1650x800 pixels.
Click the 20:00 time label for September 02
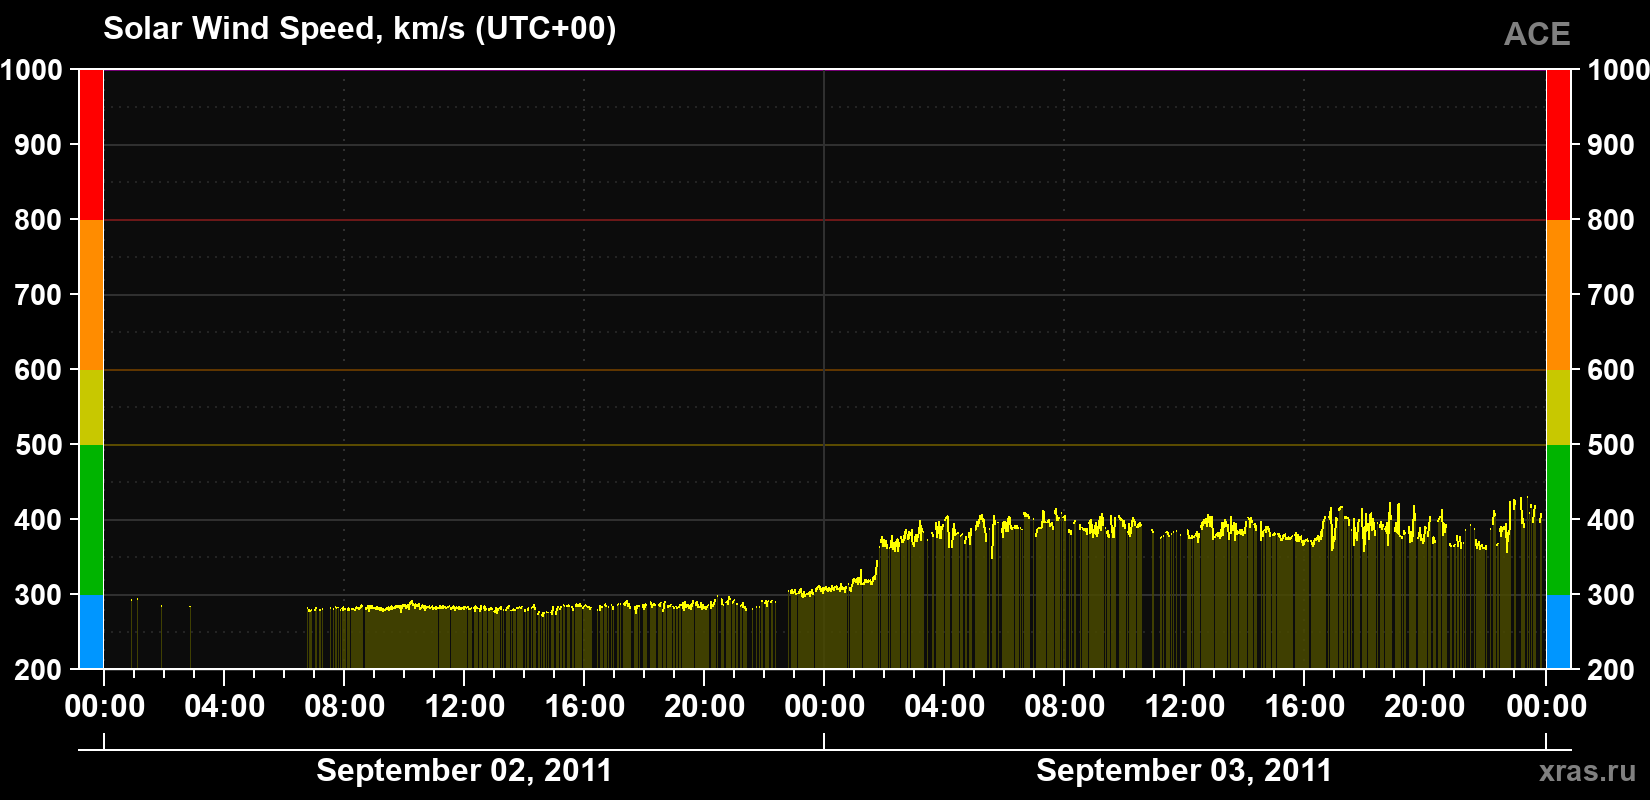[x=705, y=707]
